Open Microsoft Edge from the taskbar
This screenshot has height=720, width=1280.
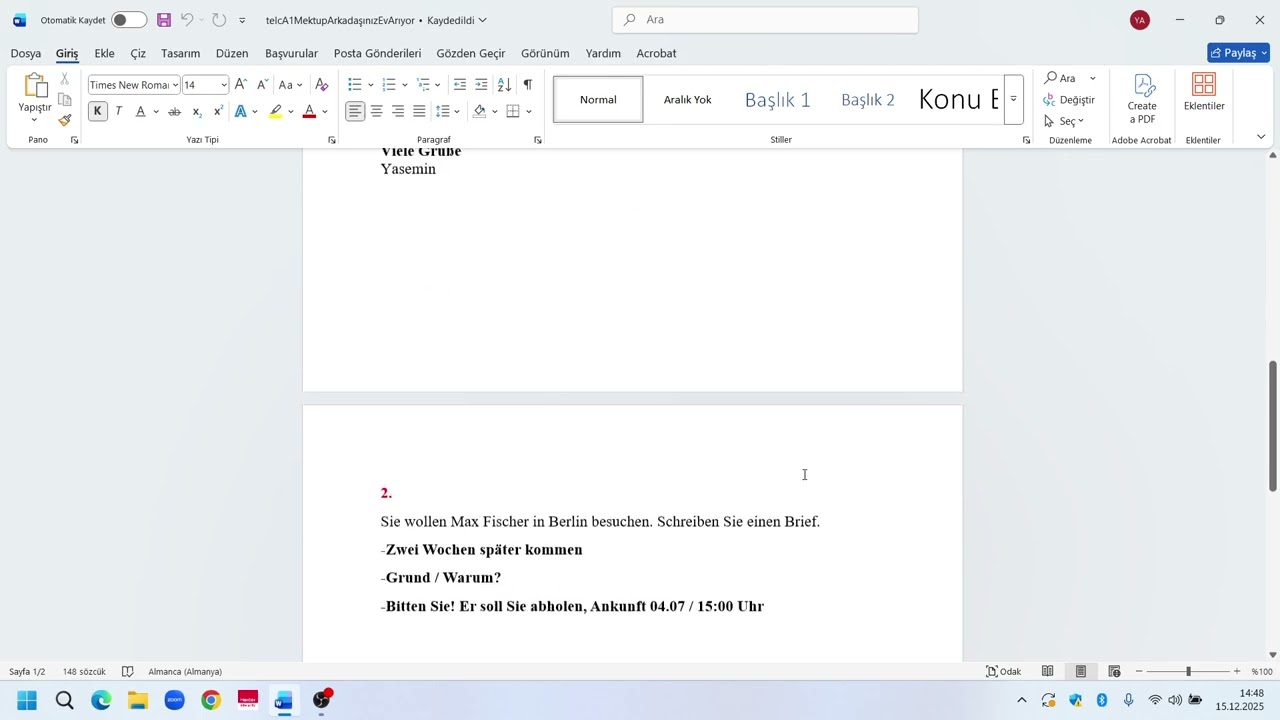(x=101, y=700)
